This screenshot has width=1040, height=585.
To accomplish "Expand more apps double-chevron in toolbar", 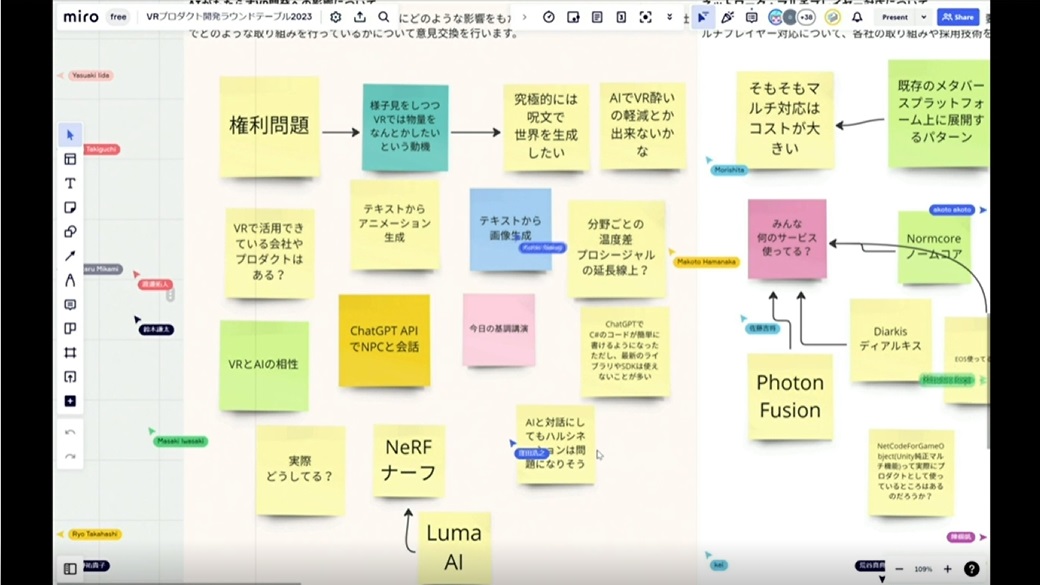I will pyautogui.click(x=669, y=17).
